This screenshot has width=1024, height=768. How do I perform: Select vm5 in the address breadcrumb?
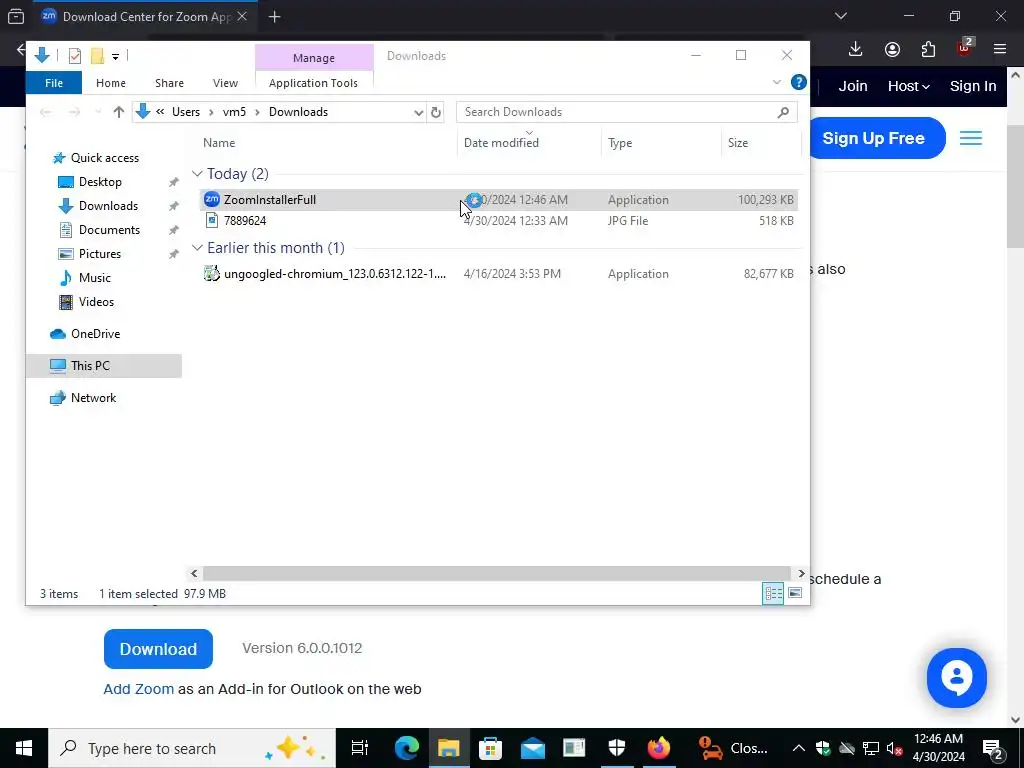point(234,112)
